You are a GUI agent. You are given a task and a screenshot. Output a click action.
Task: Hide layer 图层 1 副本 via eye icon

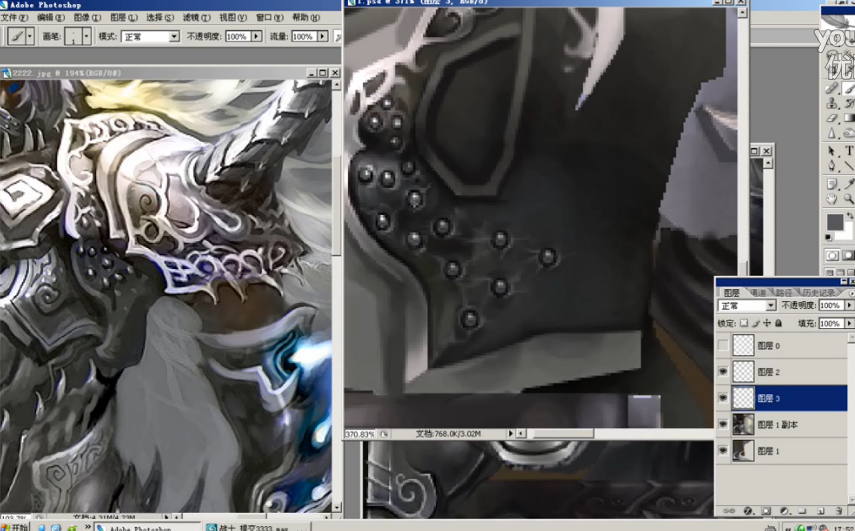click(x=723, y=424)
